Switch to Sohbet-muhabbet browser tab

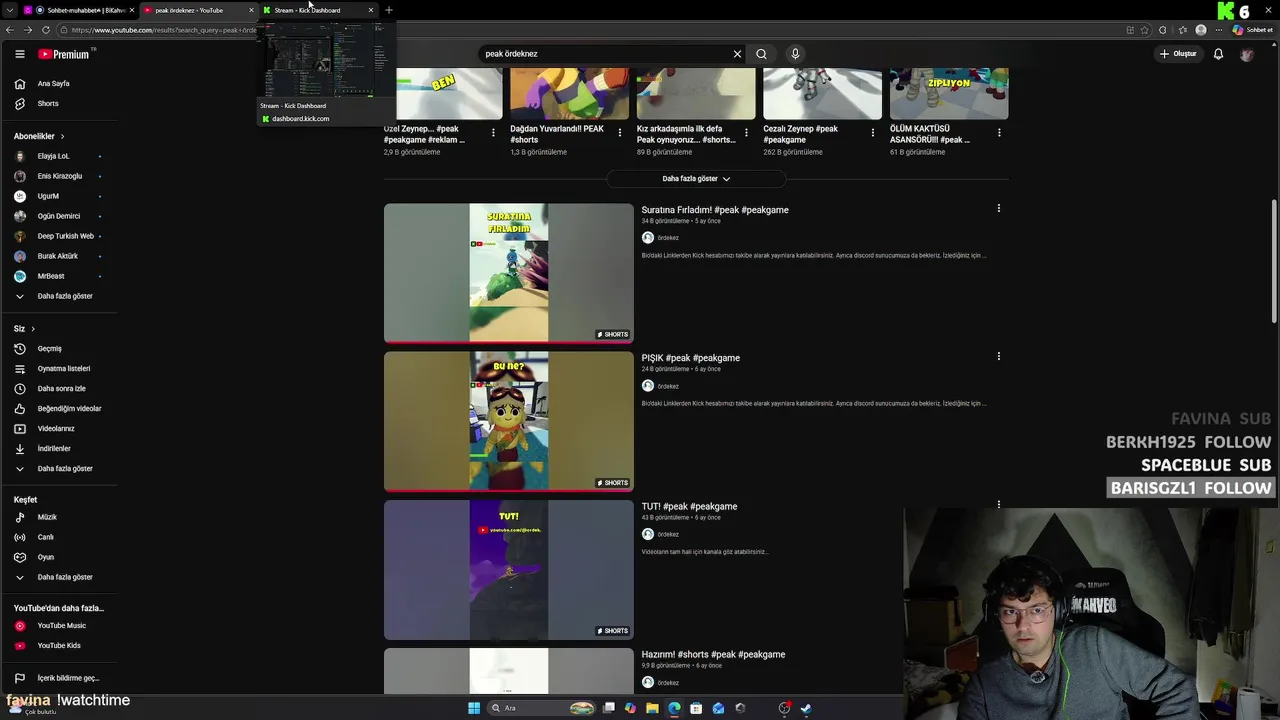pos(80,10)
